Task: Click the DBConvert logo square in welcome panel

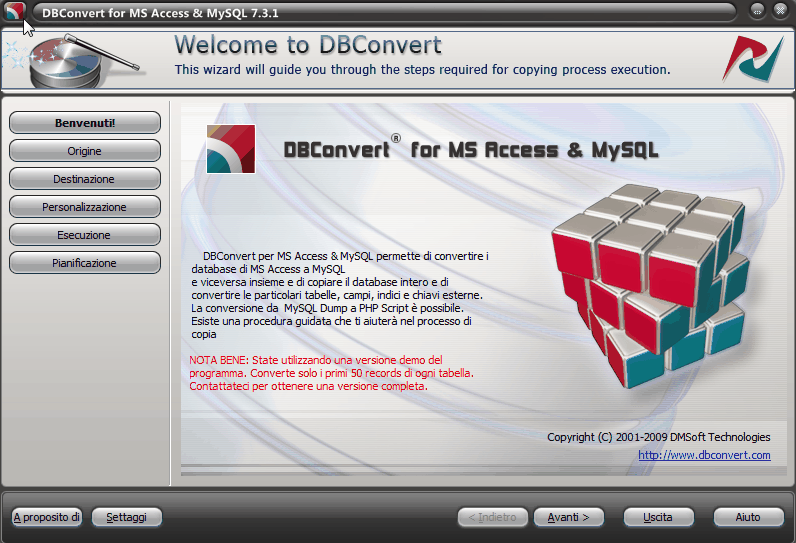Action: click(231, 149)
